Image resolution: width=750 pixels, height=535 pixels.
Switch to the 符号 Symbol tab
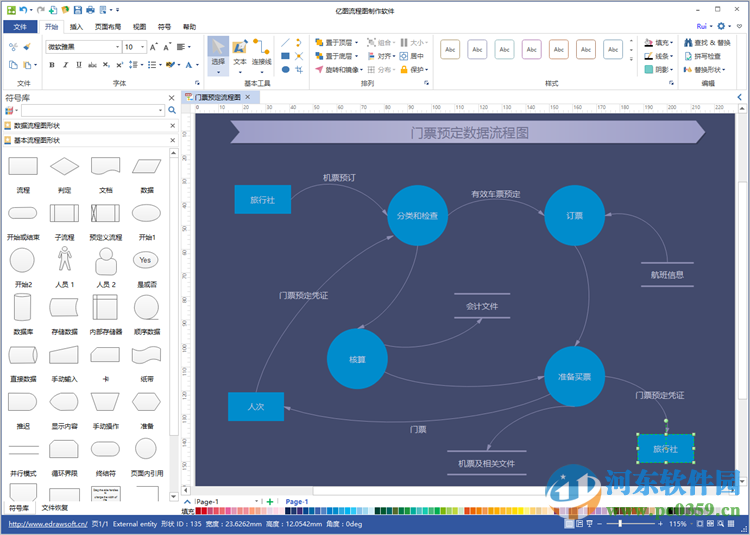tap(165, 27)
